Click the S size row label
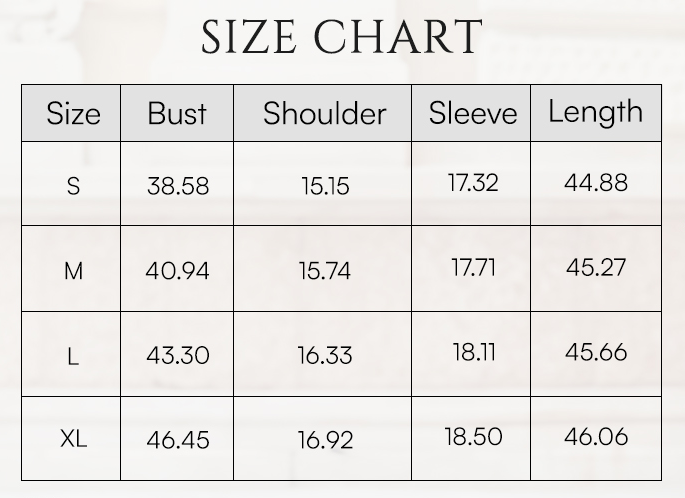685x498 pixels. (x=73, y=185)
